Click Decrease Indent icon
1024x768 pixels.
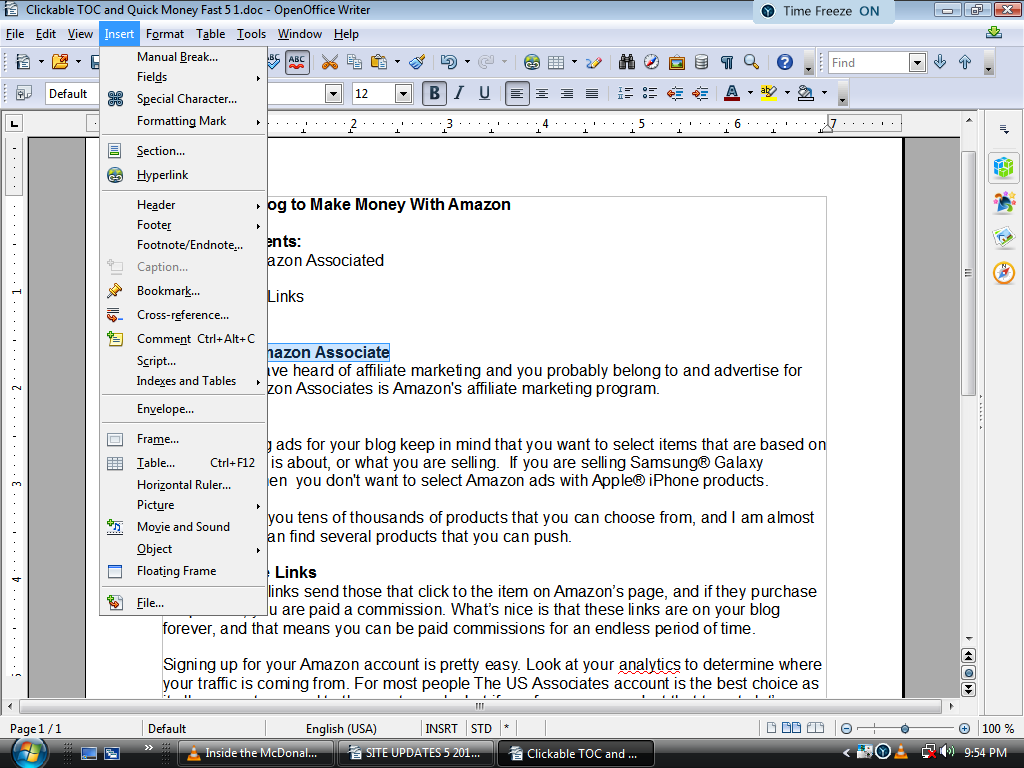pos(675,93)
